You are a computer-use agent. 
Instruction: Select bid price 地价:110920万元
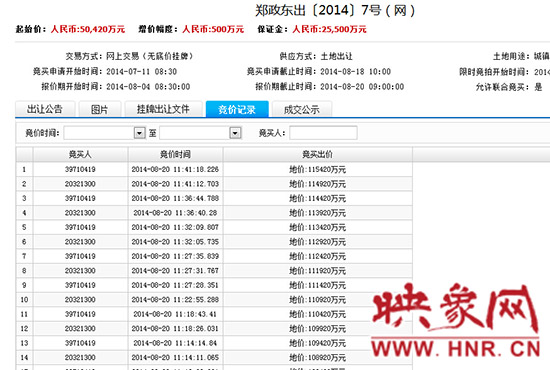(317, 300)
